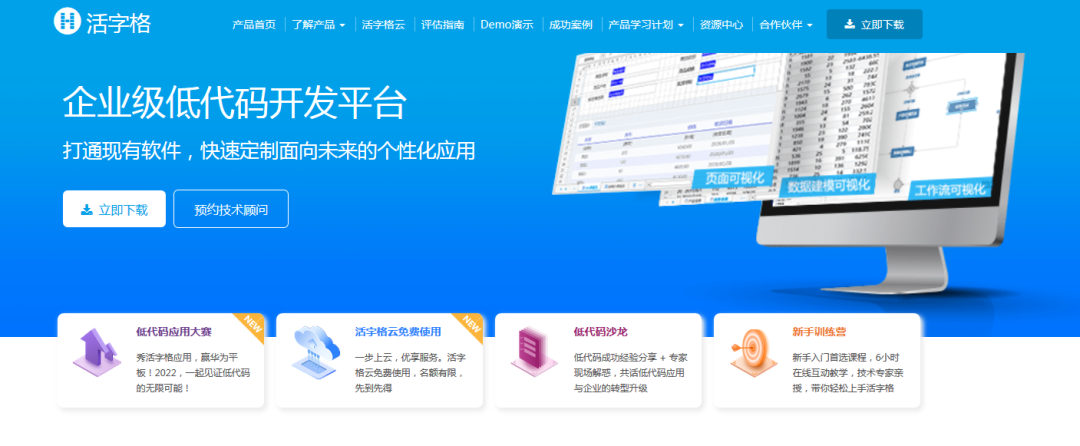
Task: Open 成功案例 in the navigation bar
Action: pos(571,25)
